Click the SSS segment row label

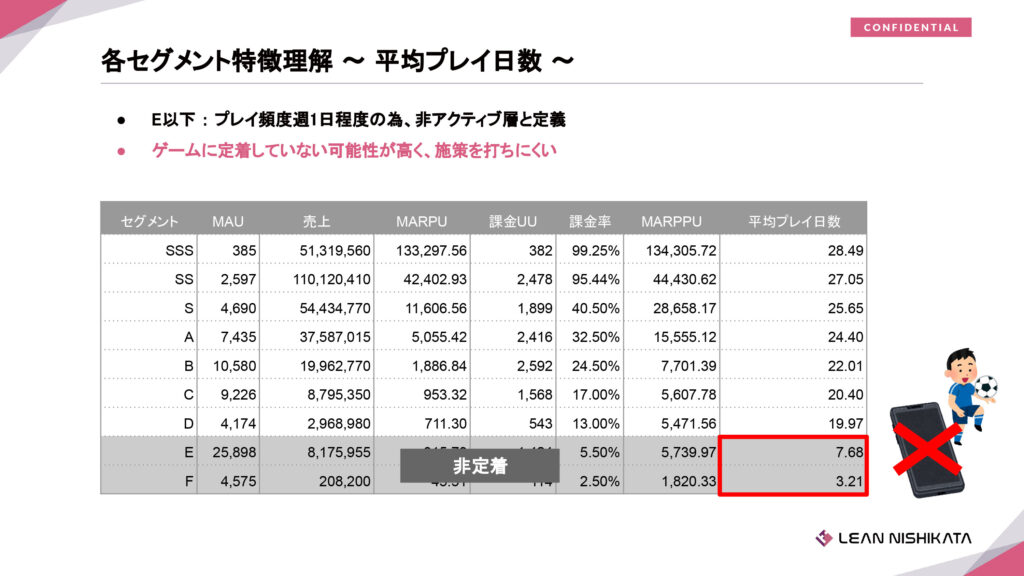click(x=179, y=250)
